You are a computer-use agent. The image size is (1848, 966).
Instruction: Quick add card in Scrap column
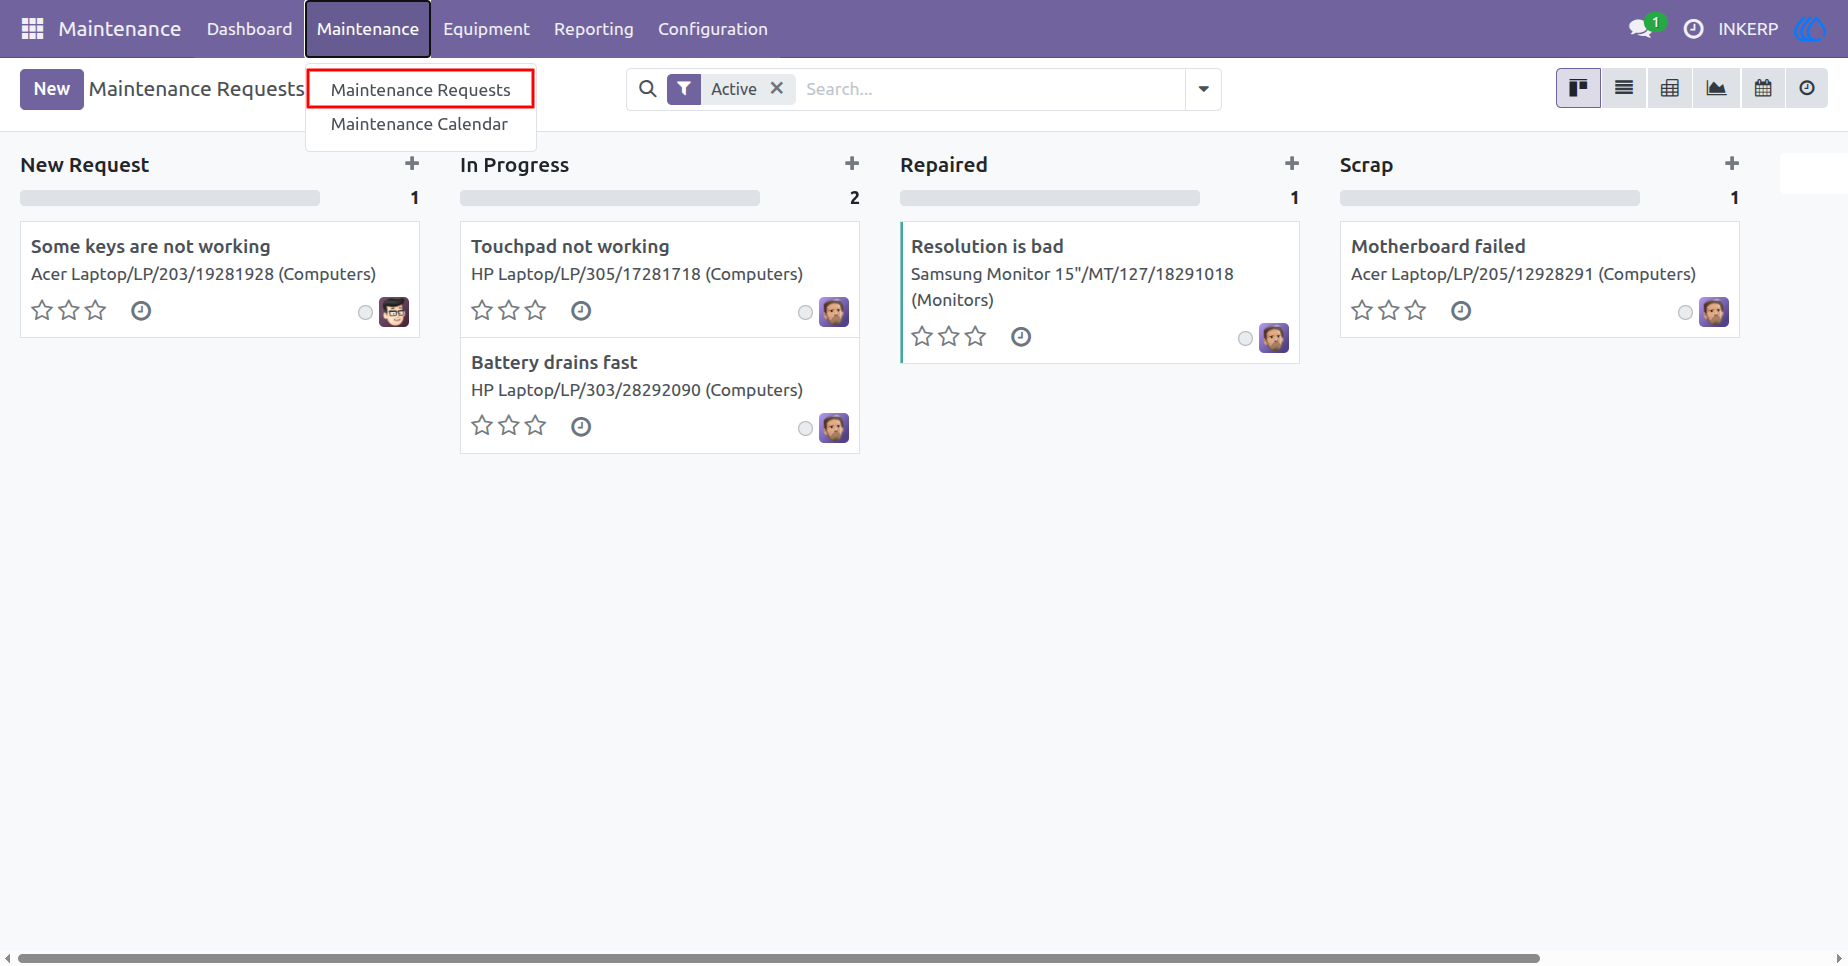click(x=1732, y=164)
